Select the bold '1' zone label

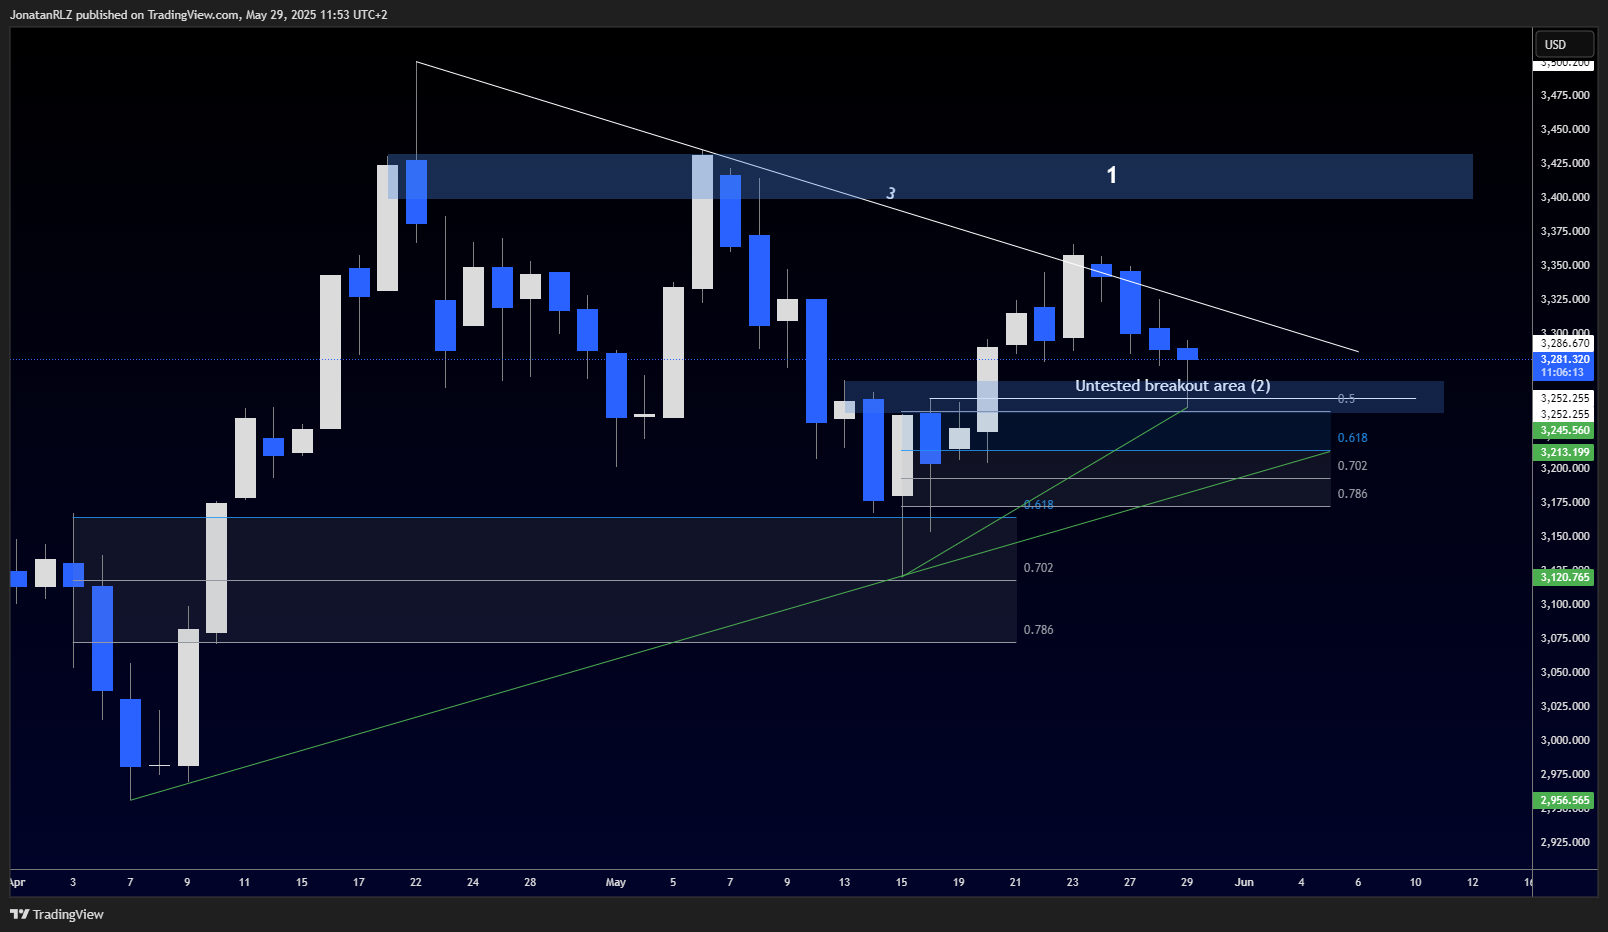tap(1111, 175)
